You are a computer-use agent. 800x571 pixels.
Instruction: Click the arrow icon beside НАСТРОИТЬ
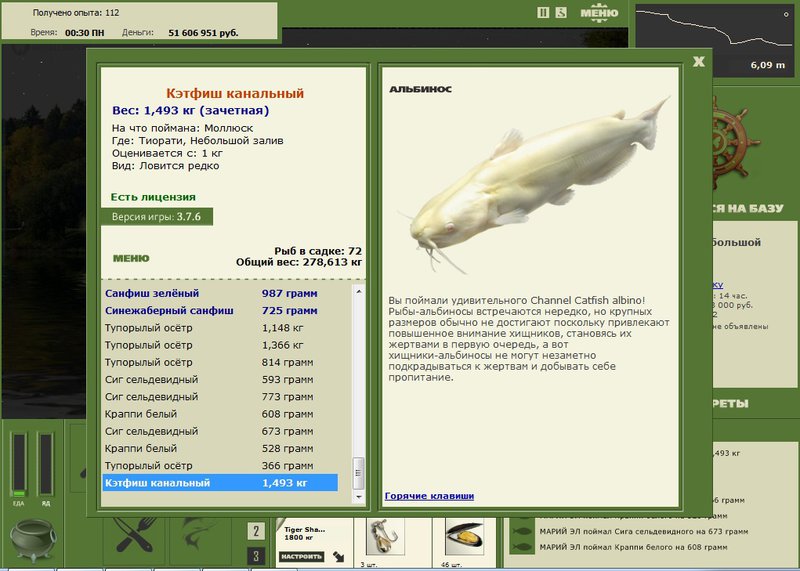pyautogui.click(x=339, y=557)
